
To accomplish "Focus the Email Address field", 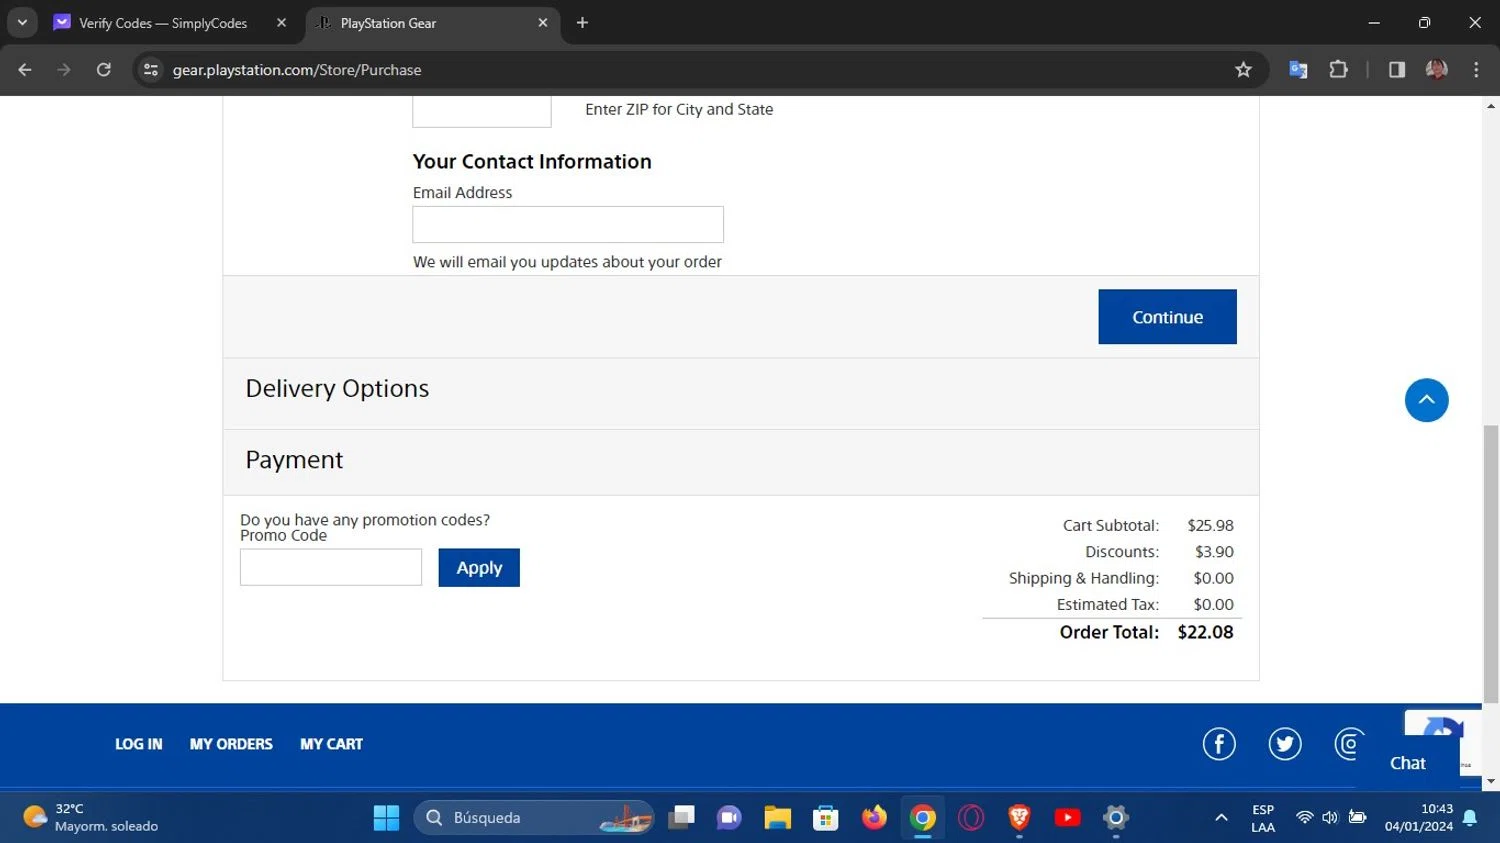I will [568, 225].
